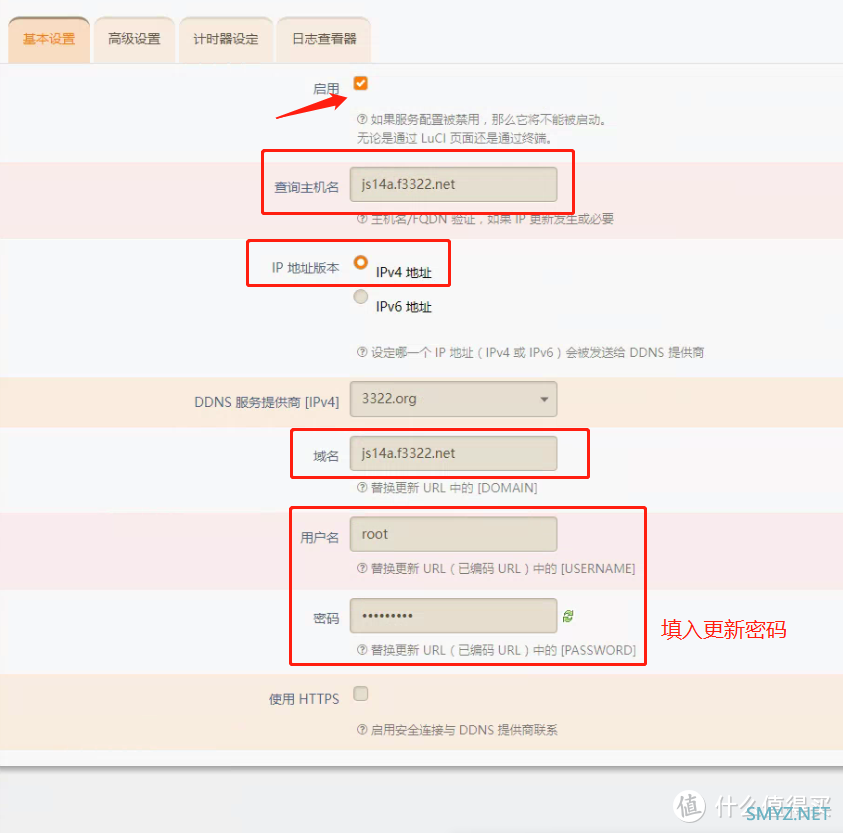Screen dimensions: 843x833
Task: Click the help icon before [USERNAME] hint
Action: [x=362, y=568]
